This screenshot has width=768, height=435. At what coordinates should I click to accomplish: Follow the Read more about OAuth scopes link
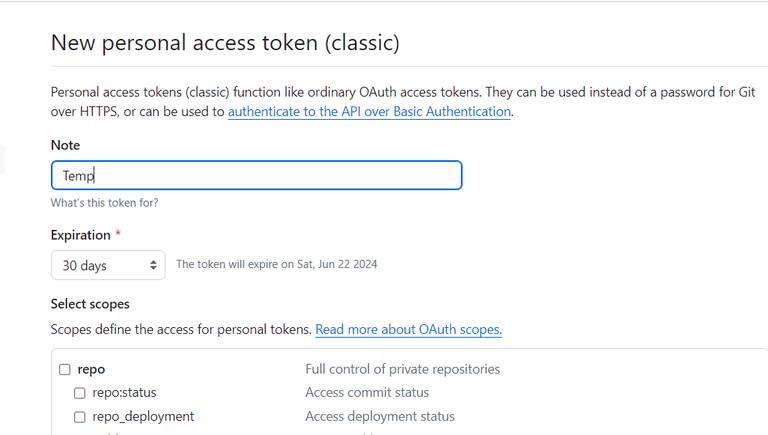tap(408, 329)
